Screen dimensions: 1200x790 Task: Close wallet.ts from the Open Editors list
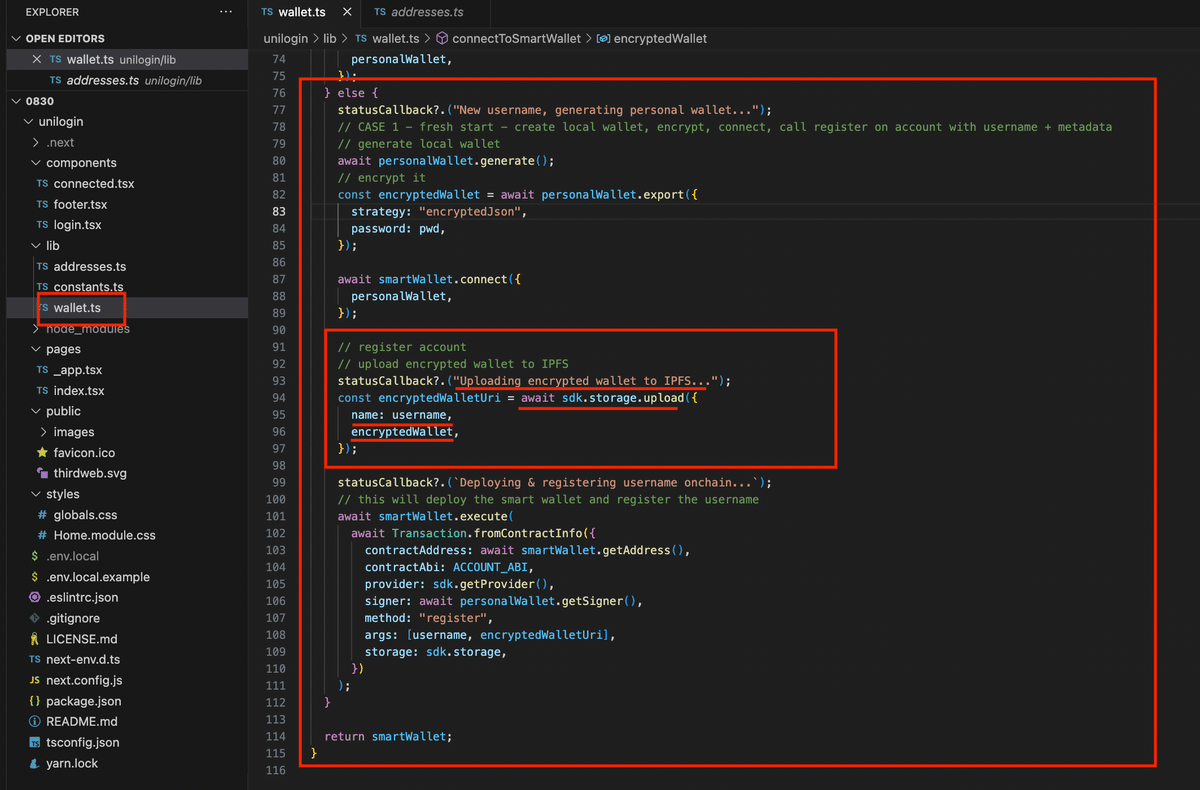[x=37, y=59]
